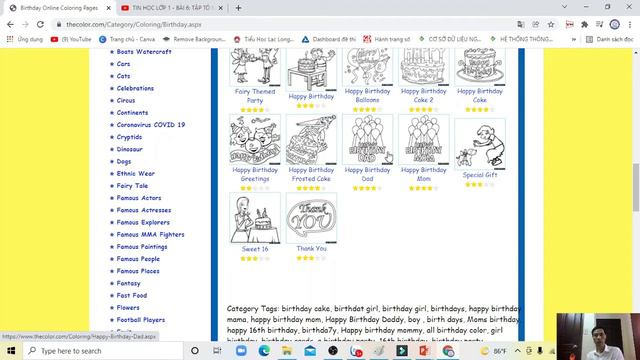Go back to the previous page

click(x=10, y=24)
